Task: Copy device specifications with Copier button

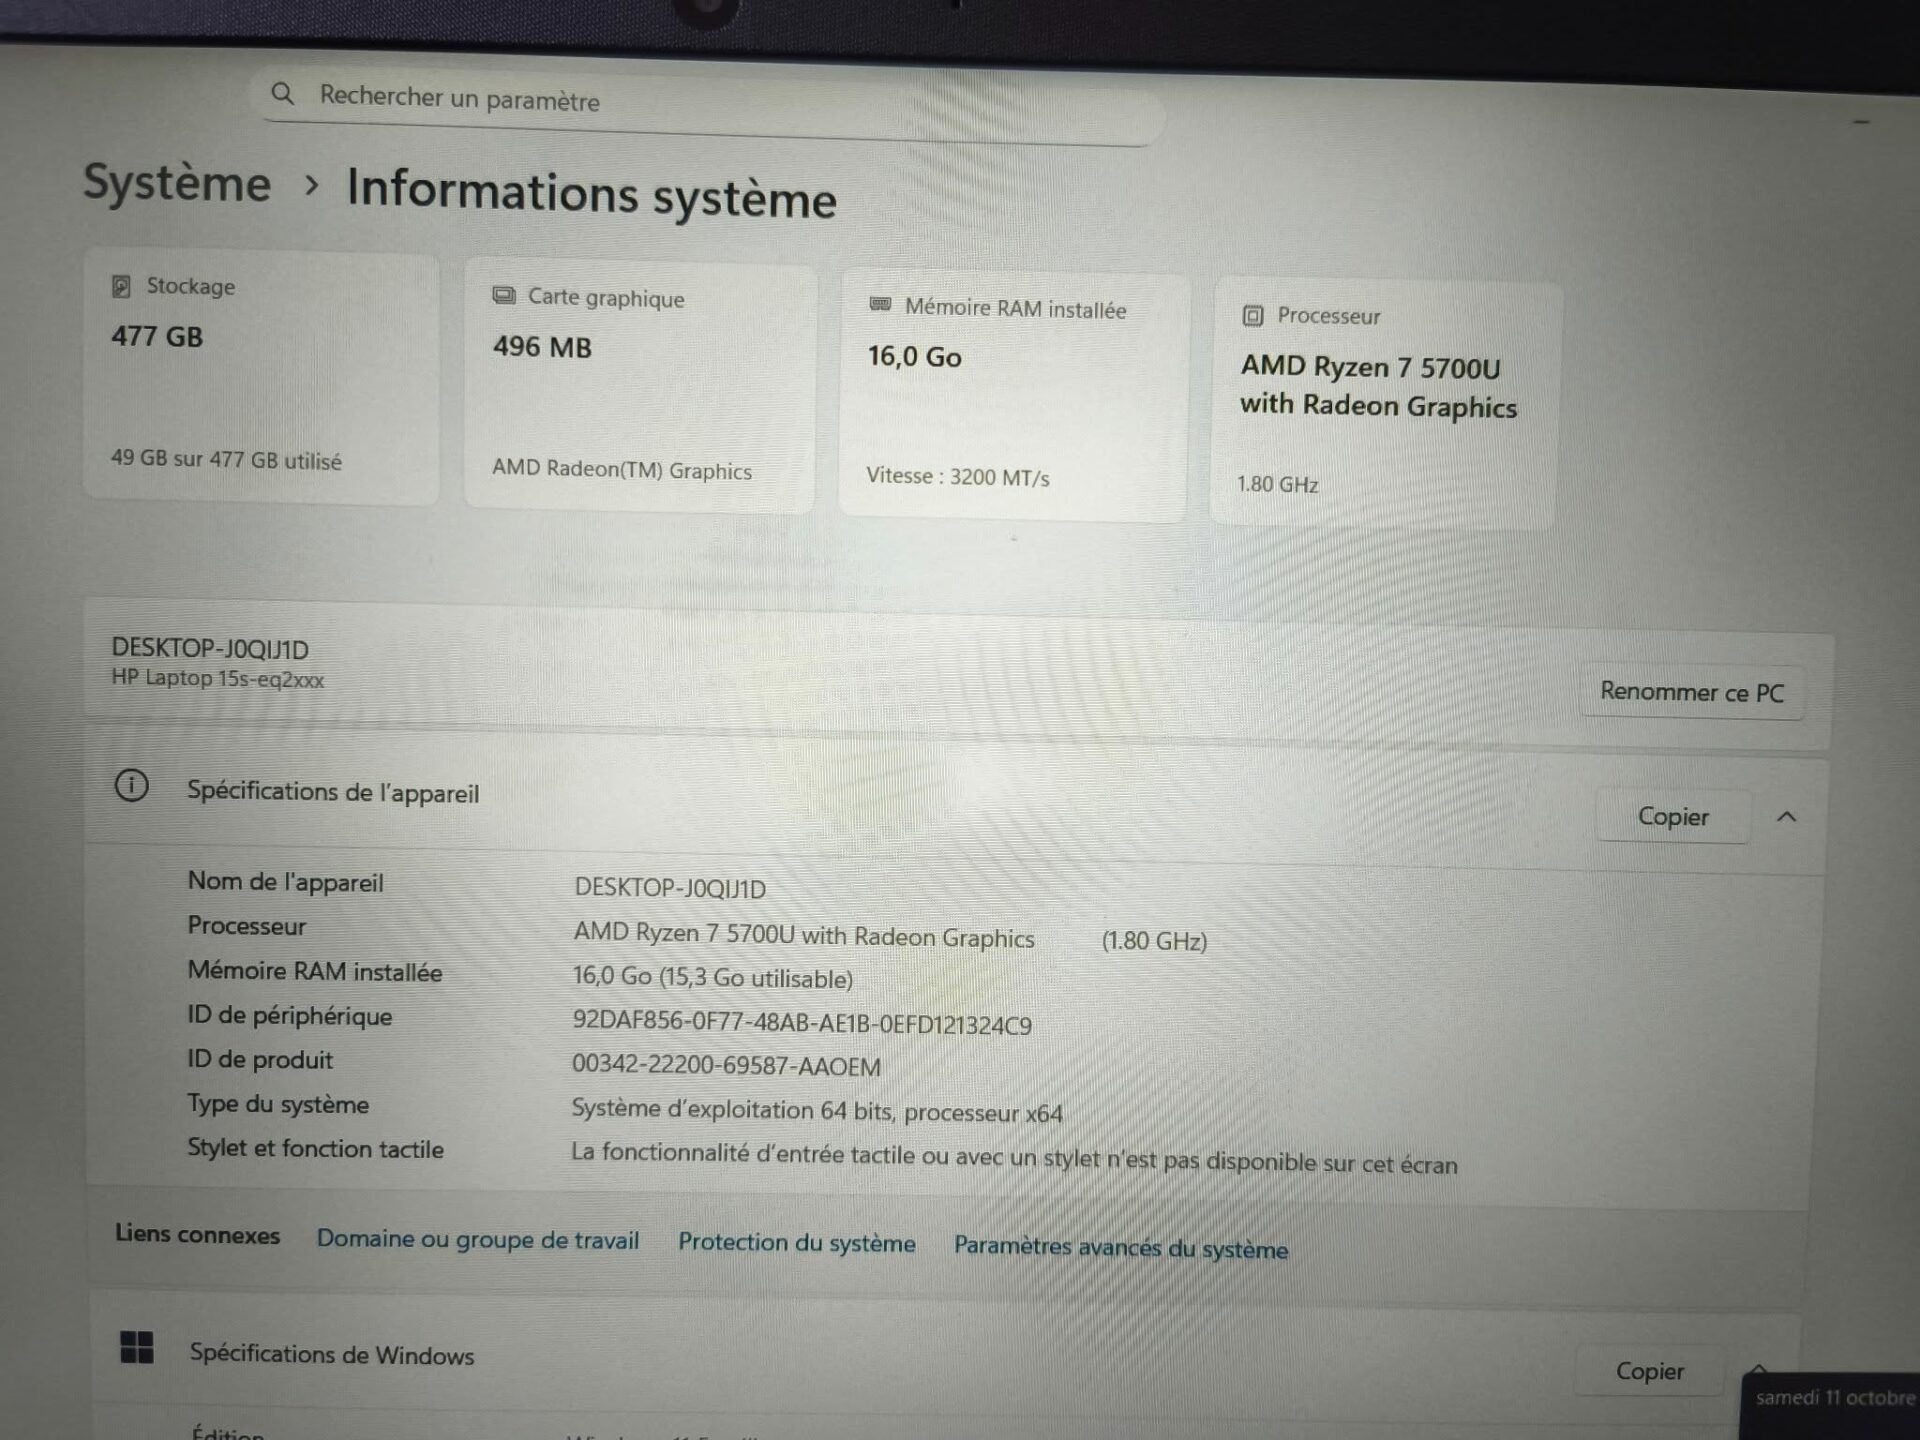Action: [x=1672, y=817]
